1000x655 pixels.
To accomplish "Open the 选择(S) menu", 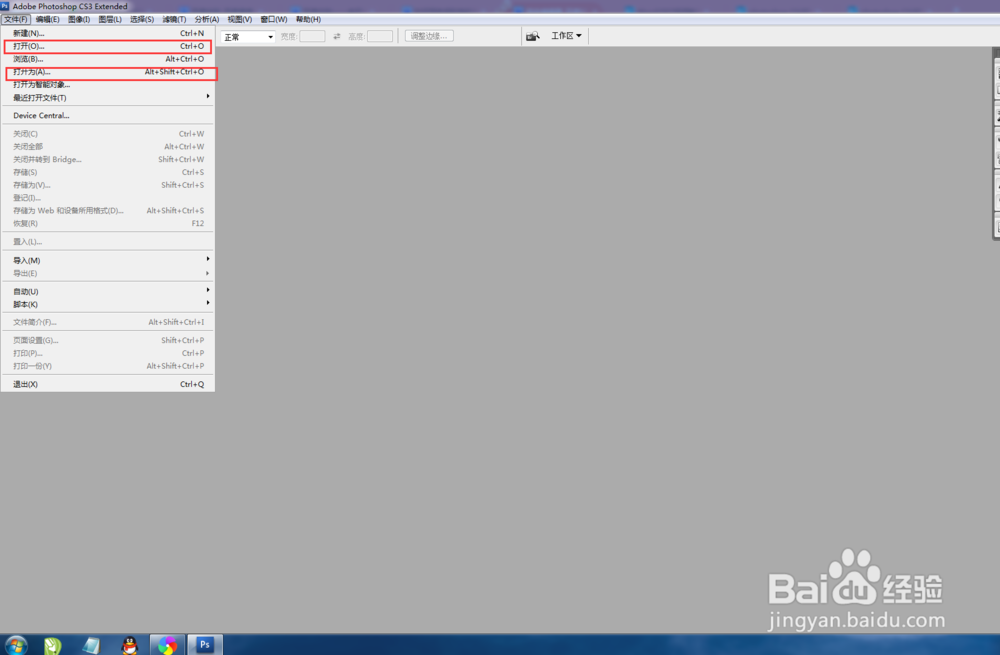I will pyautogui.click(x=142, y=19).
